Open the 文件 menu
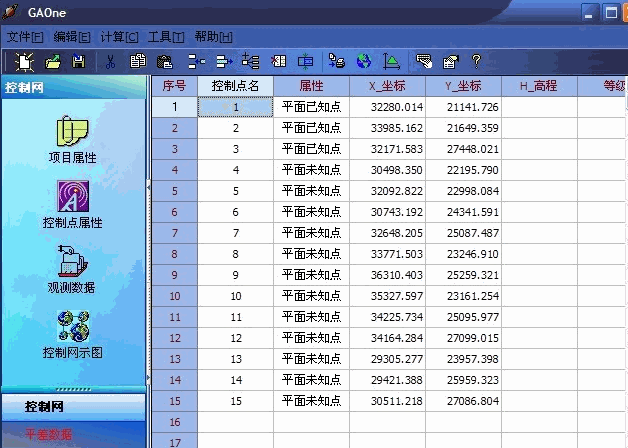Viewport: 628px width, 448px height. tap(25, 36)
